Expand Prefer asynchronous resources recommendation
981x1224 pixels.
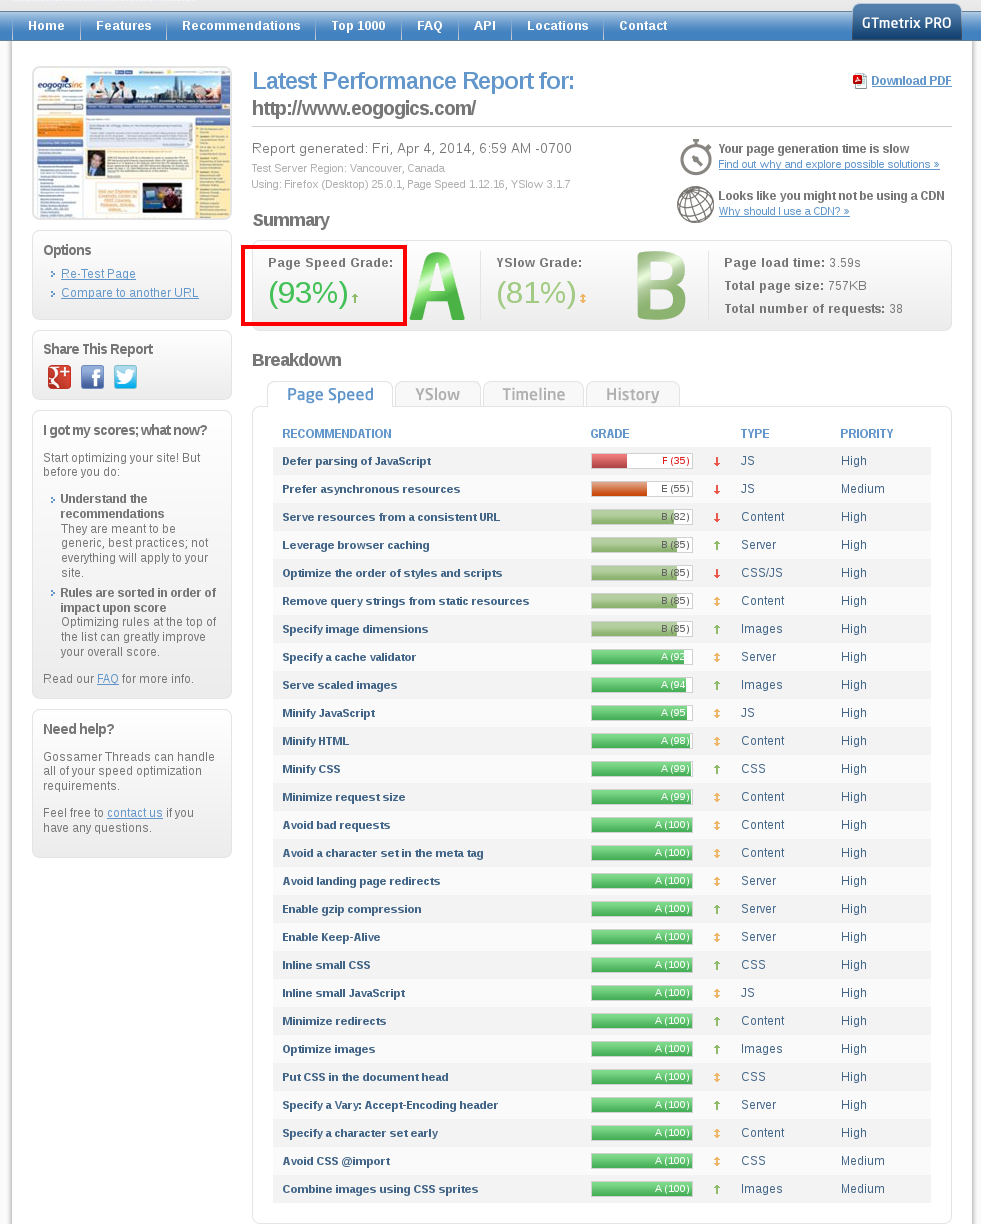click(x=371, y=489)
